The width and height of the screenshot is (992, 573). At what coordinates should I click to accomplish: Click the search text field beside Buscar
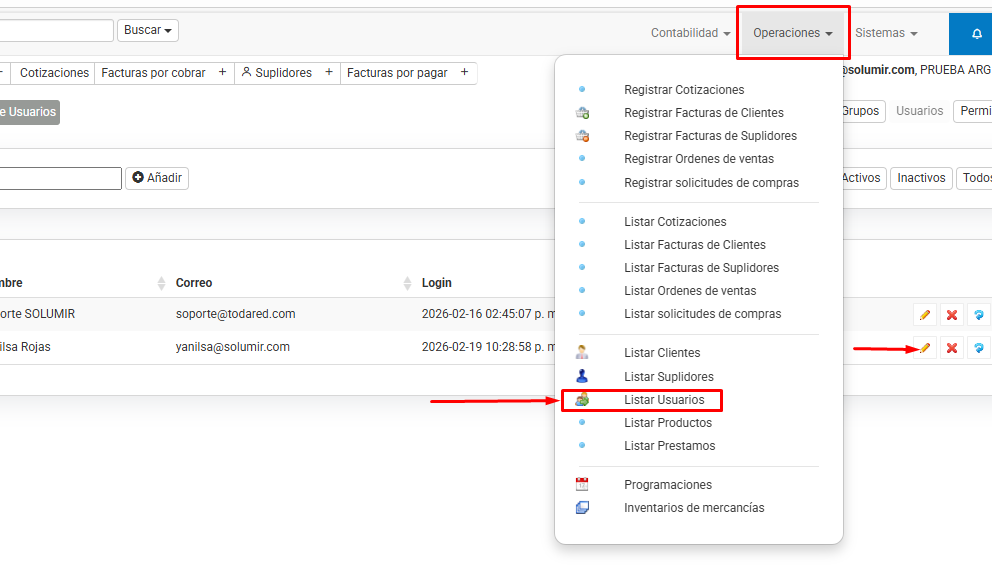55,31
